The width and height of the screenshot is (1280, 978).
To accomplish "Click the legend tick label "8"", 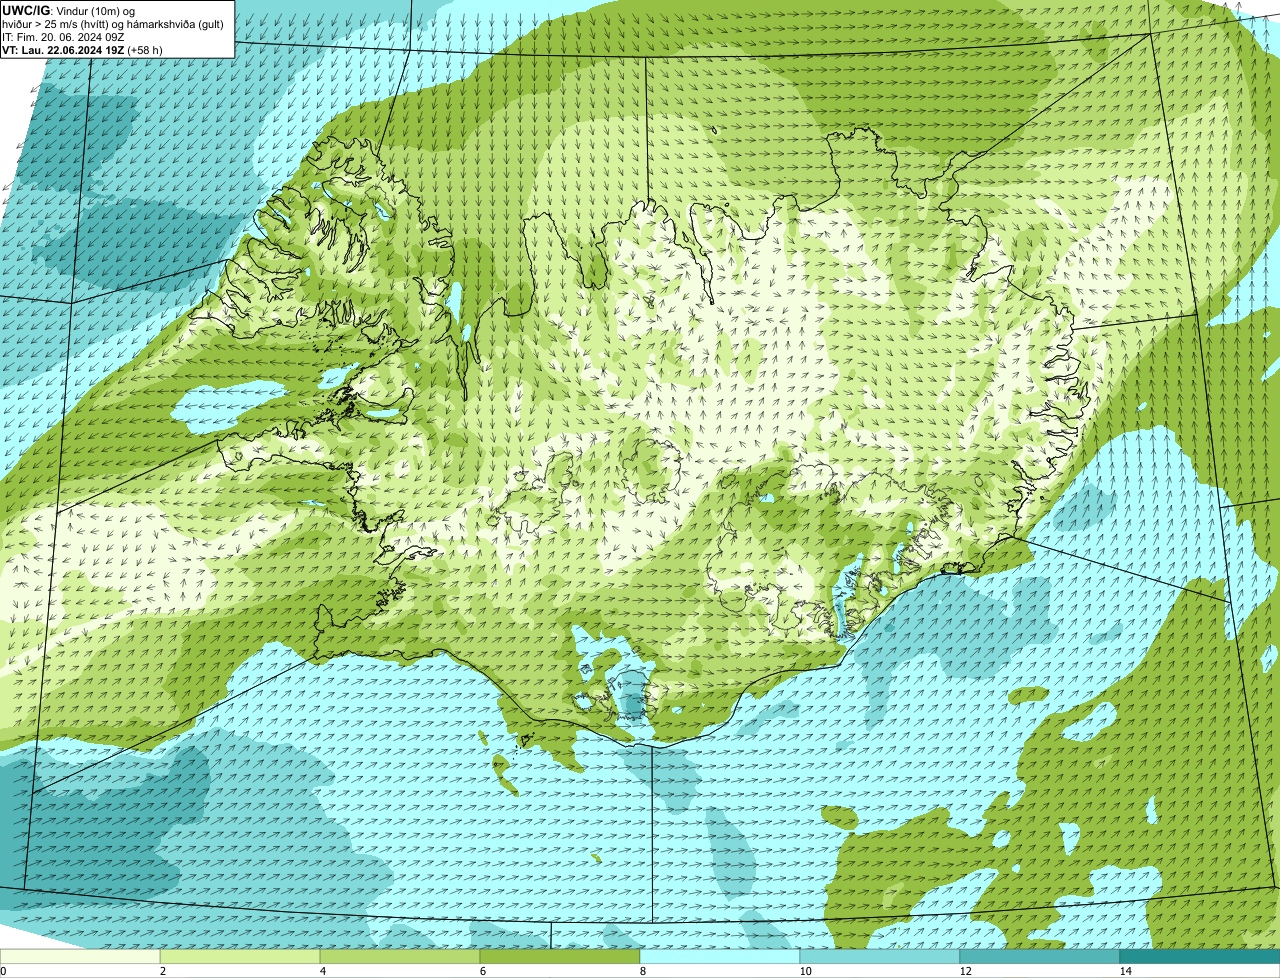I will [x=642, y=971].
